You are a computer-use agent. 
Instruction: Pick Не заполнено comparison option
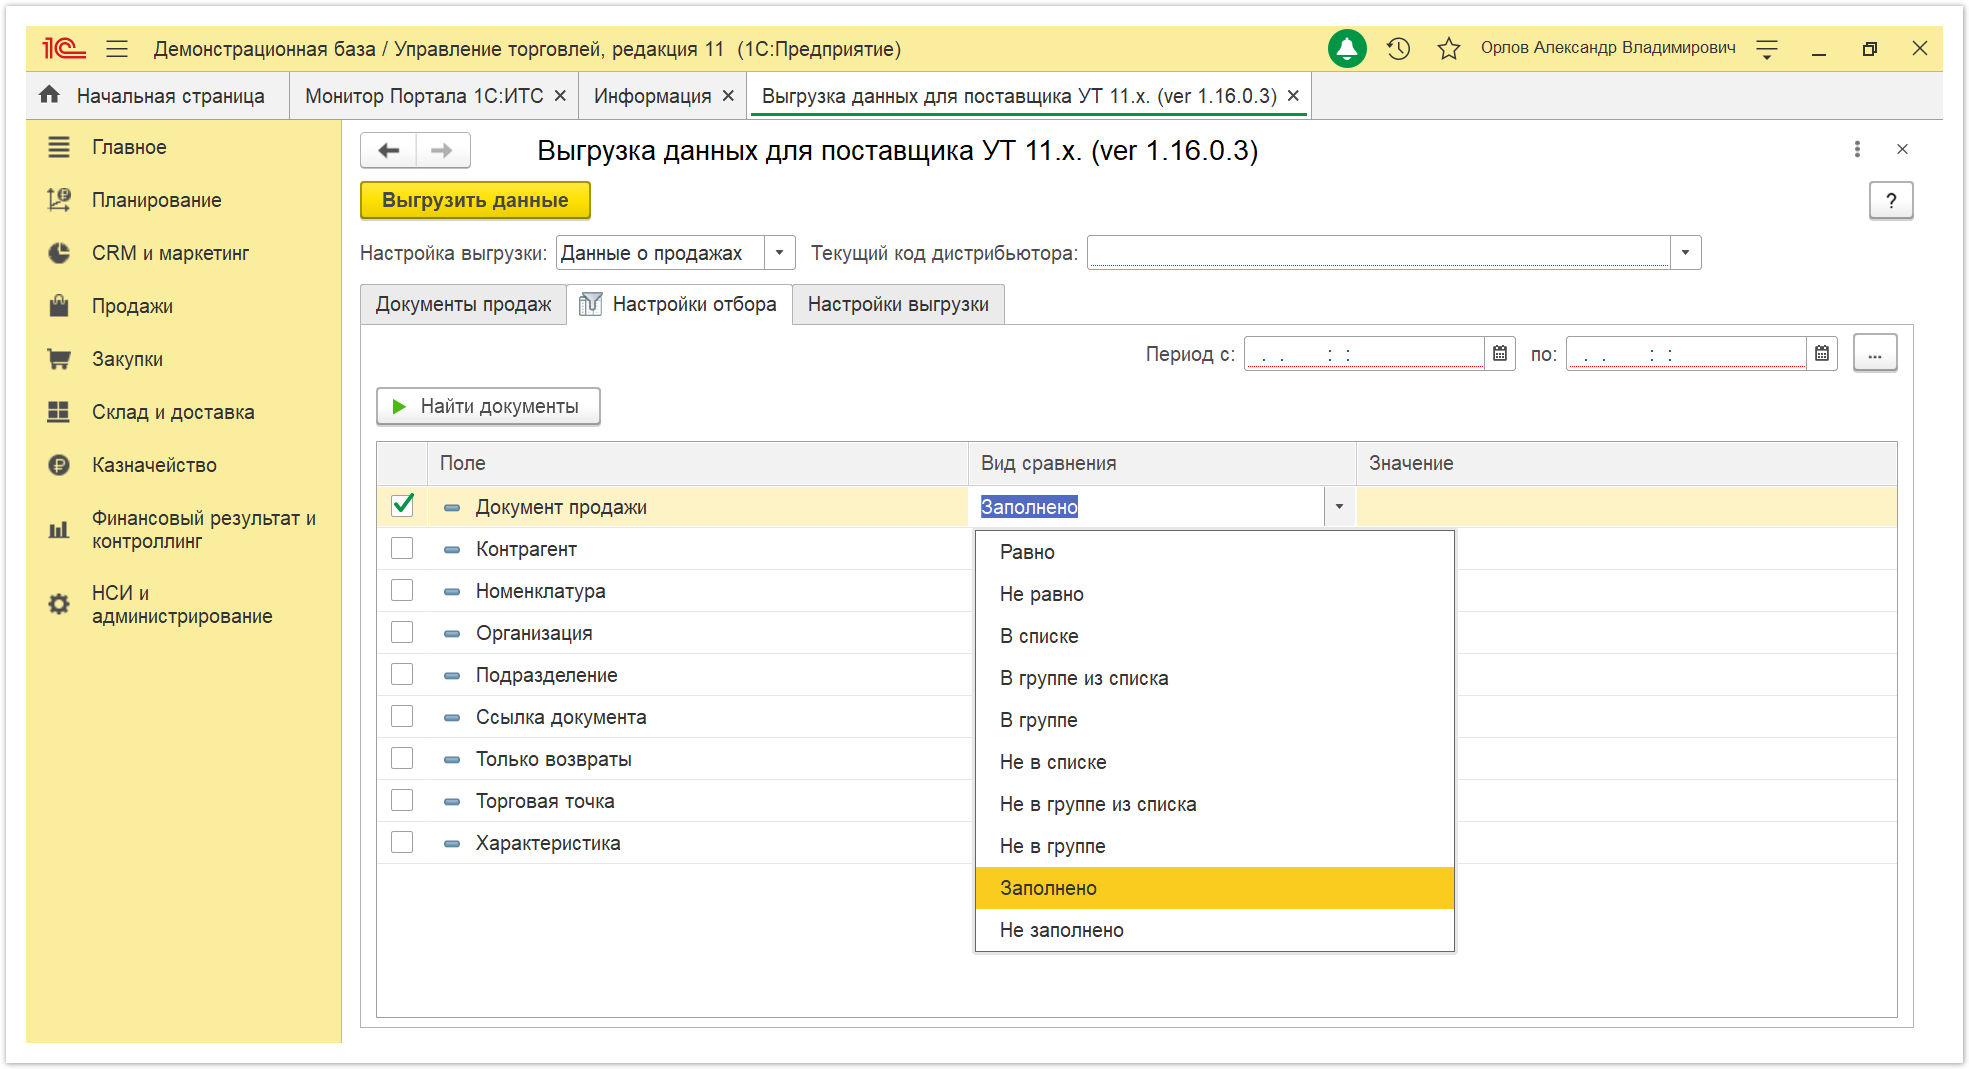1214,930
